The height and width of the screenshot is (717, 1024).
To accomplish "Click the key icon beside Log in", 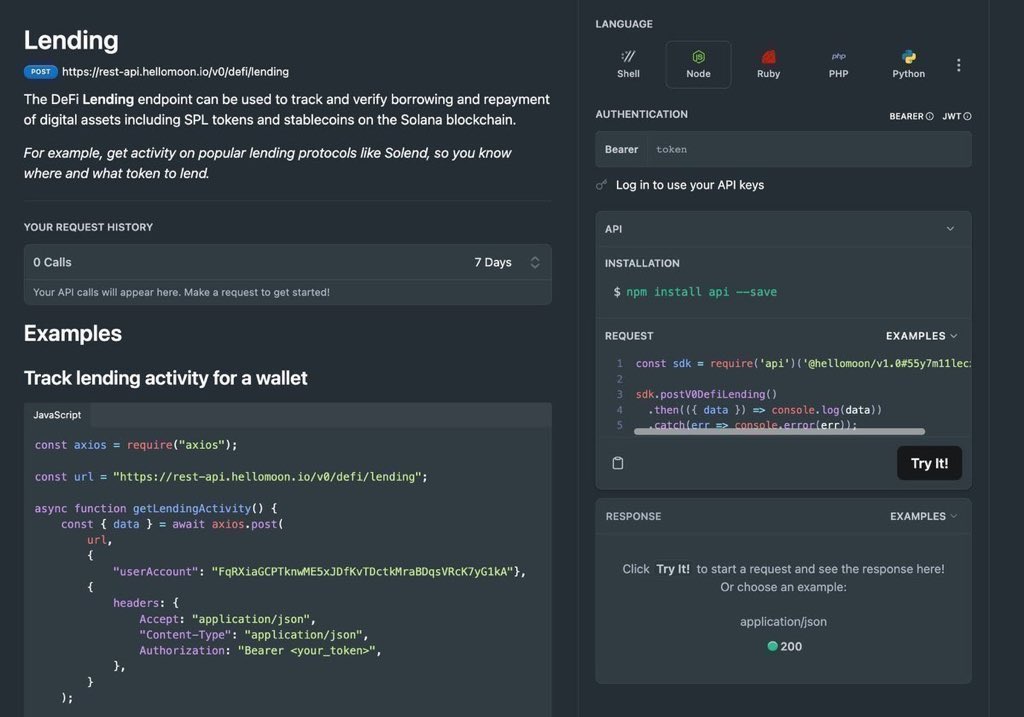I will click(x=601, y=185).
